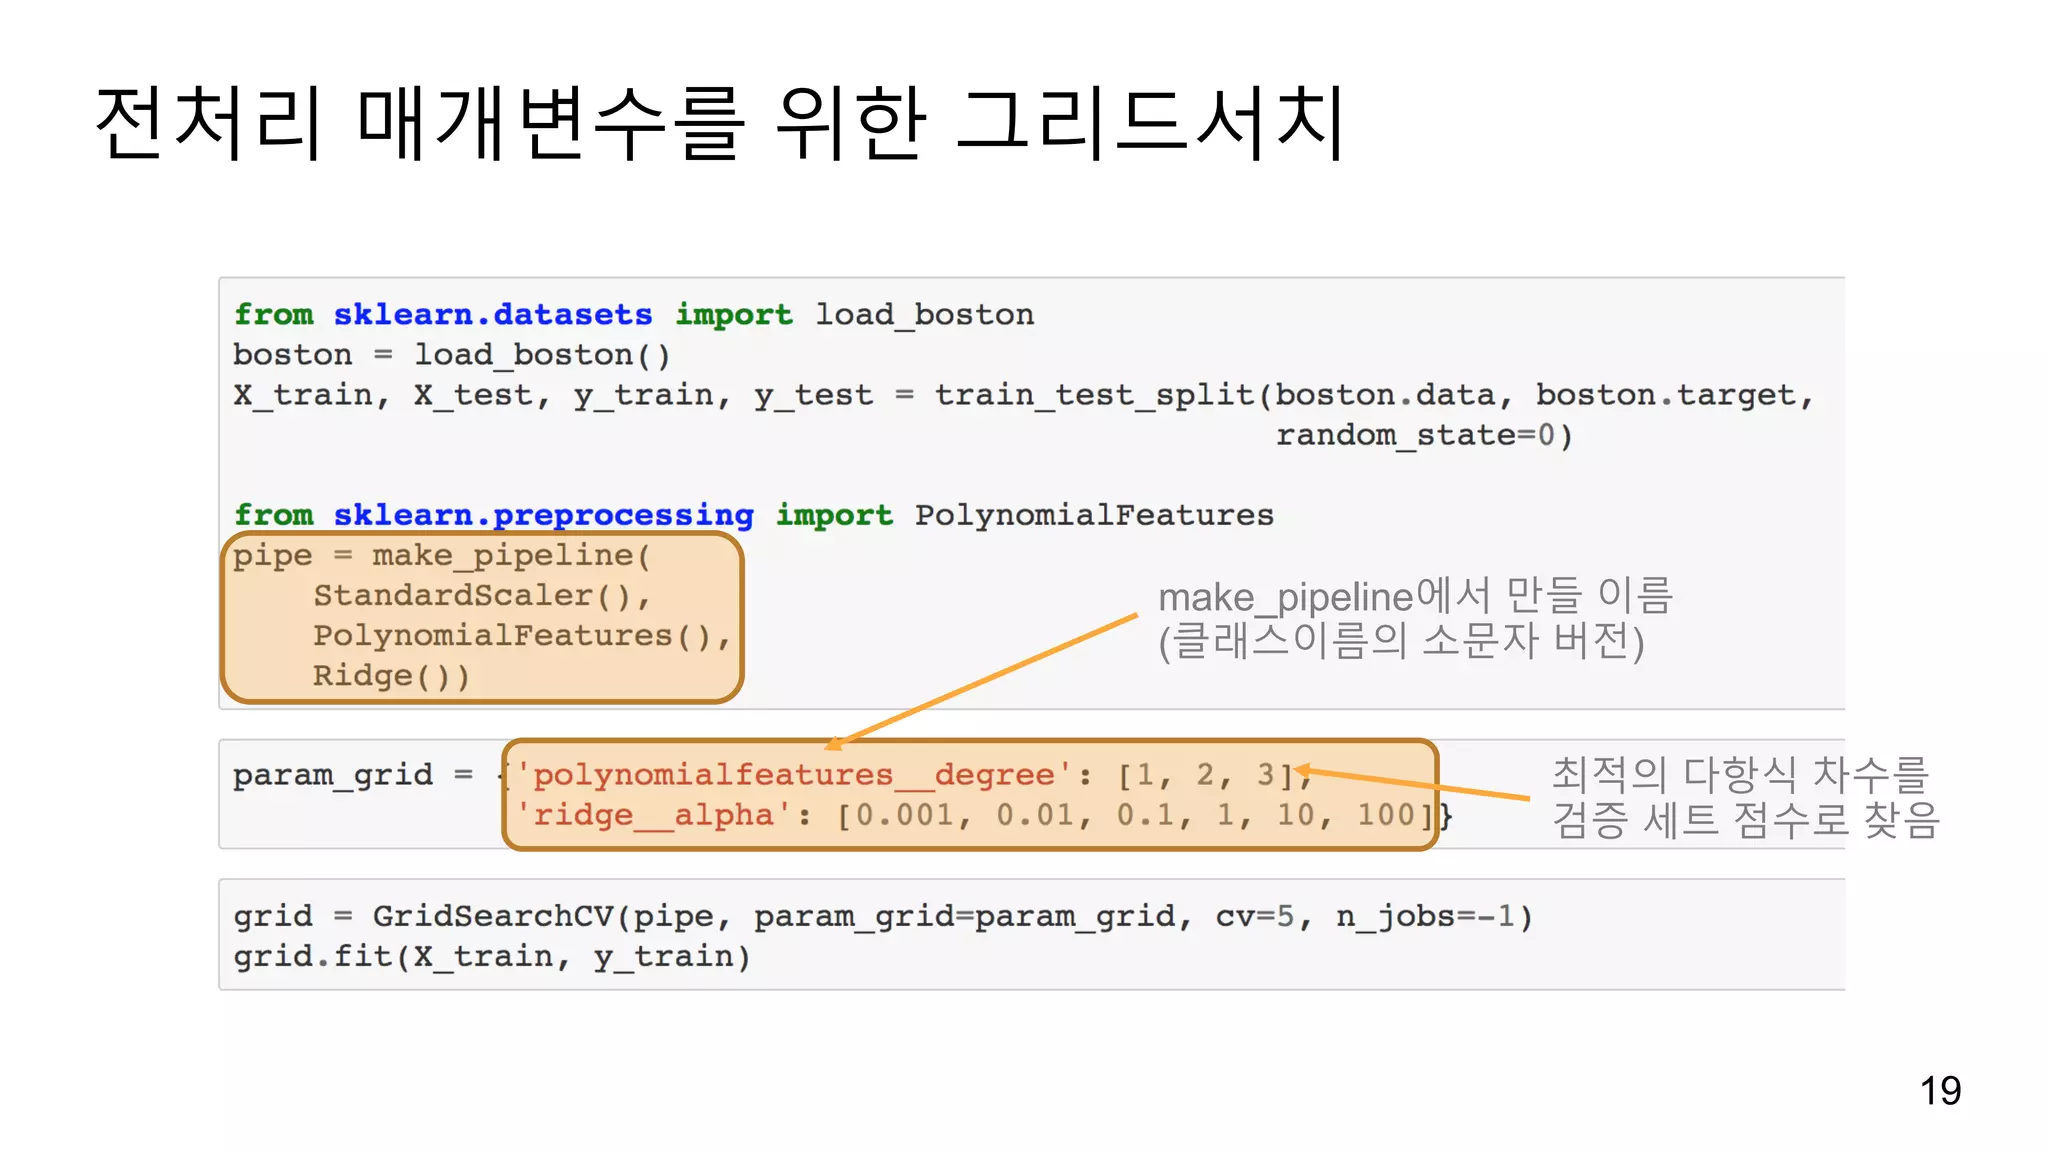Click 'sklearn.preprocessing' module name
The image size is (2048, 1152).
(x=543, y=515)
